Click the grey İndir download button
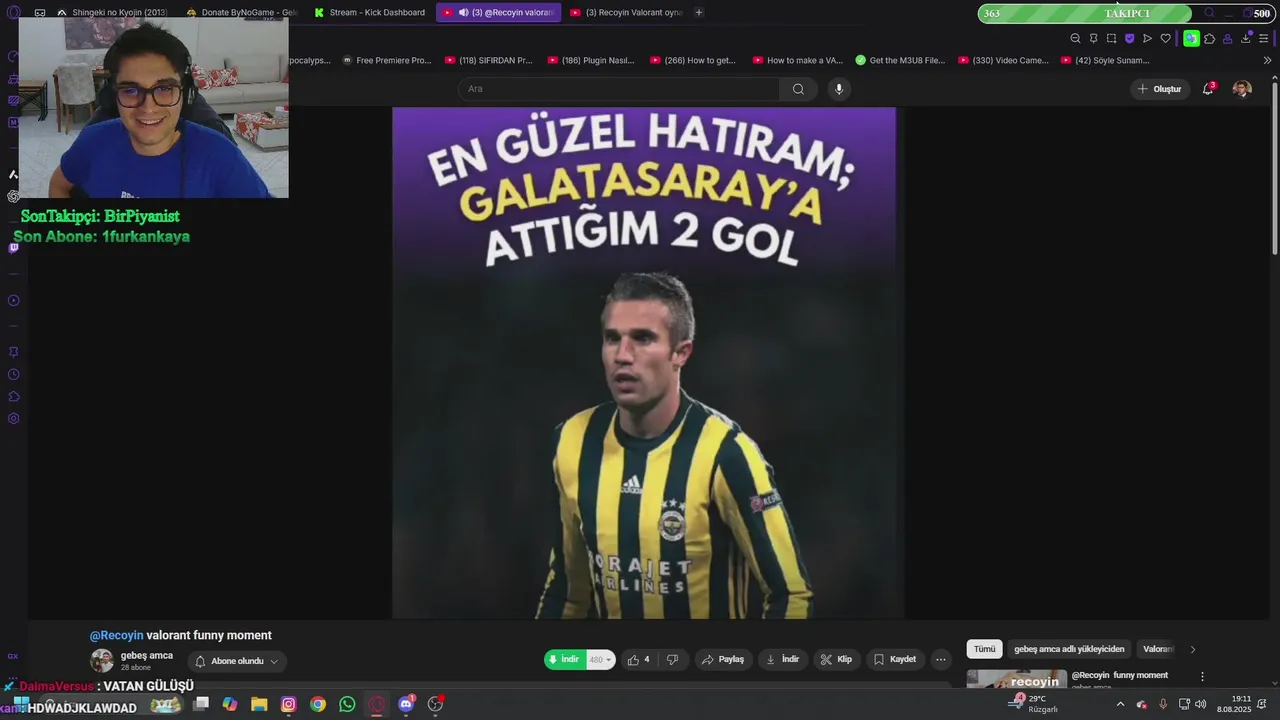 click(782, 660)
